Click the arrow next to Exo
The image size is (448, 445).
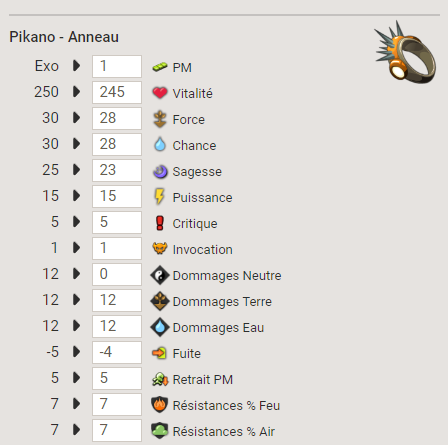(x=76, y=66)
